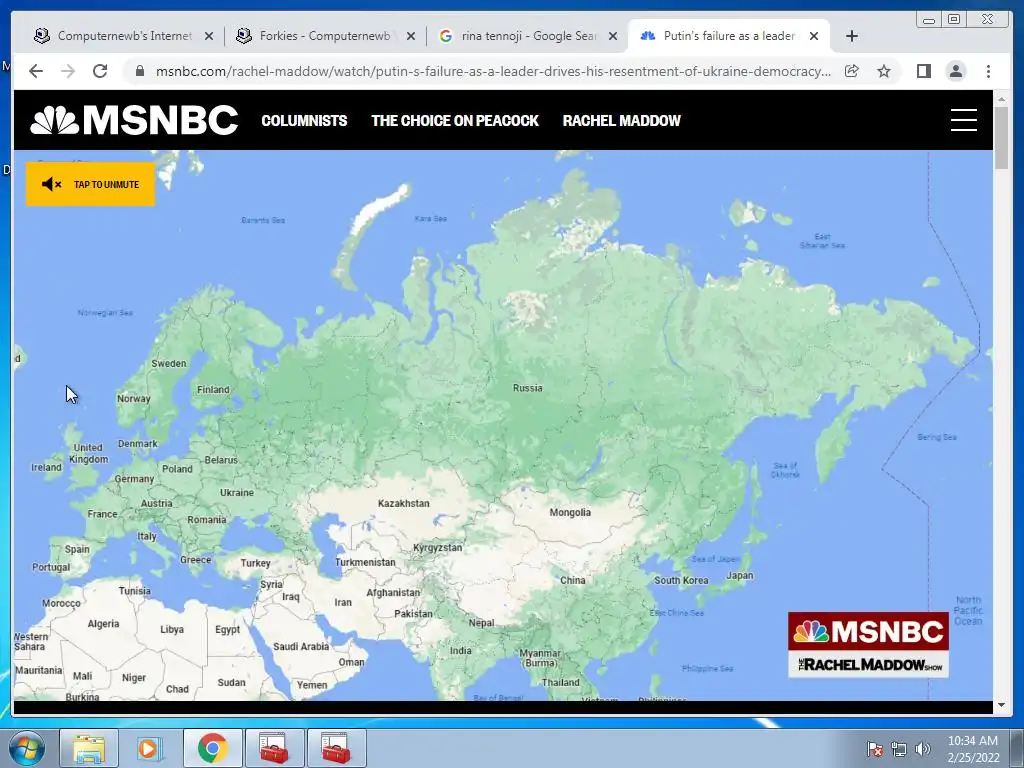The width and height of the screenshot is (1024, 768).
Task: Open THE CHOICE ON PEACOCK link
Action: click(x=455, y=121)
